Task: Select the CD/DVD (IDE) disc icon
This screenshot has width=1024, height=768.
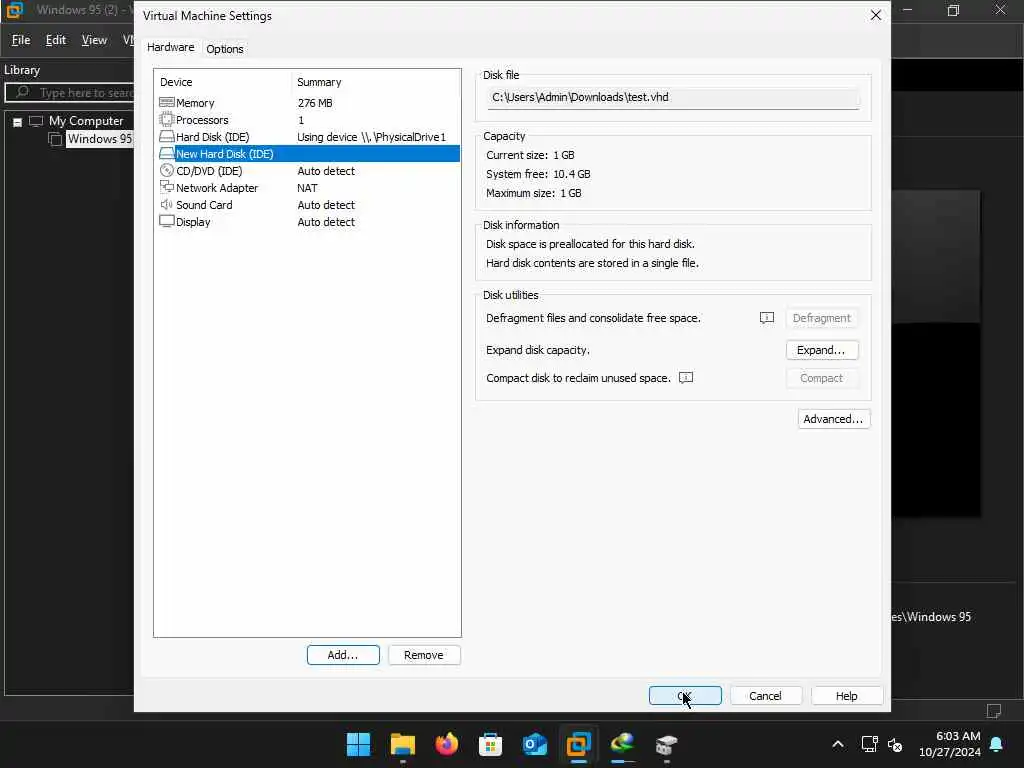Action: (167, 170)
